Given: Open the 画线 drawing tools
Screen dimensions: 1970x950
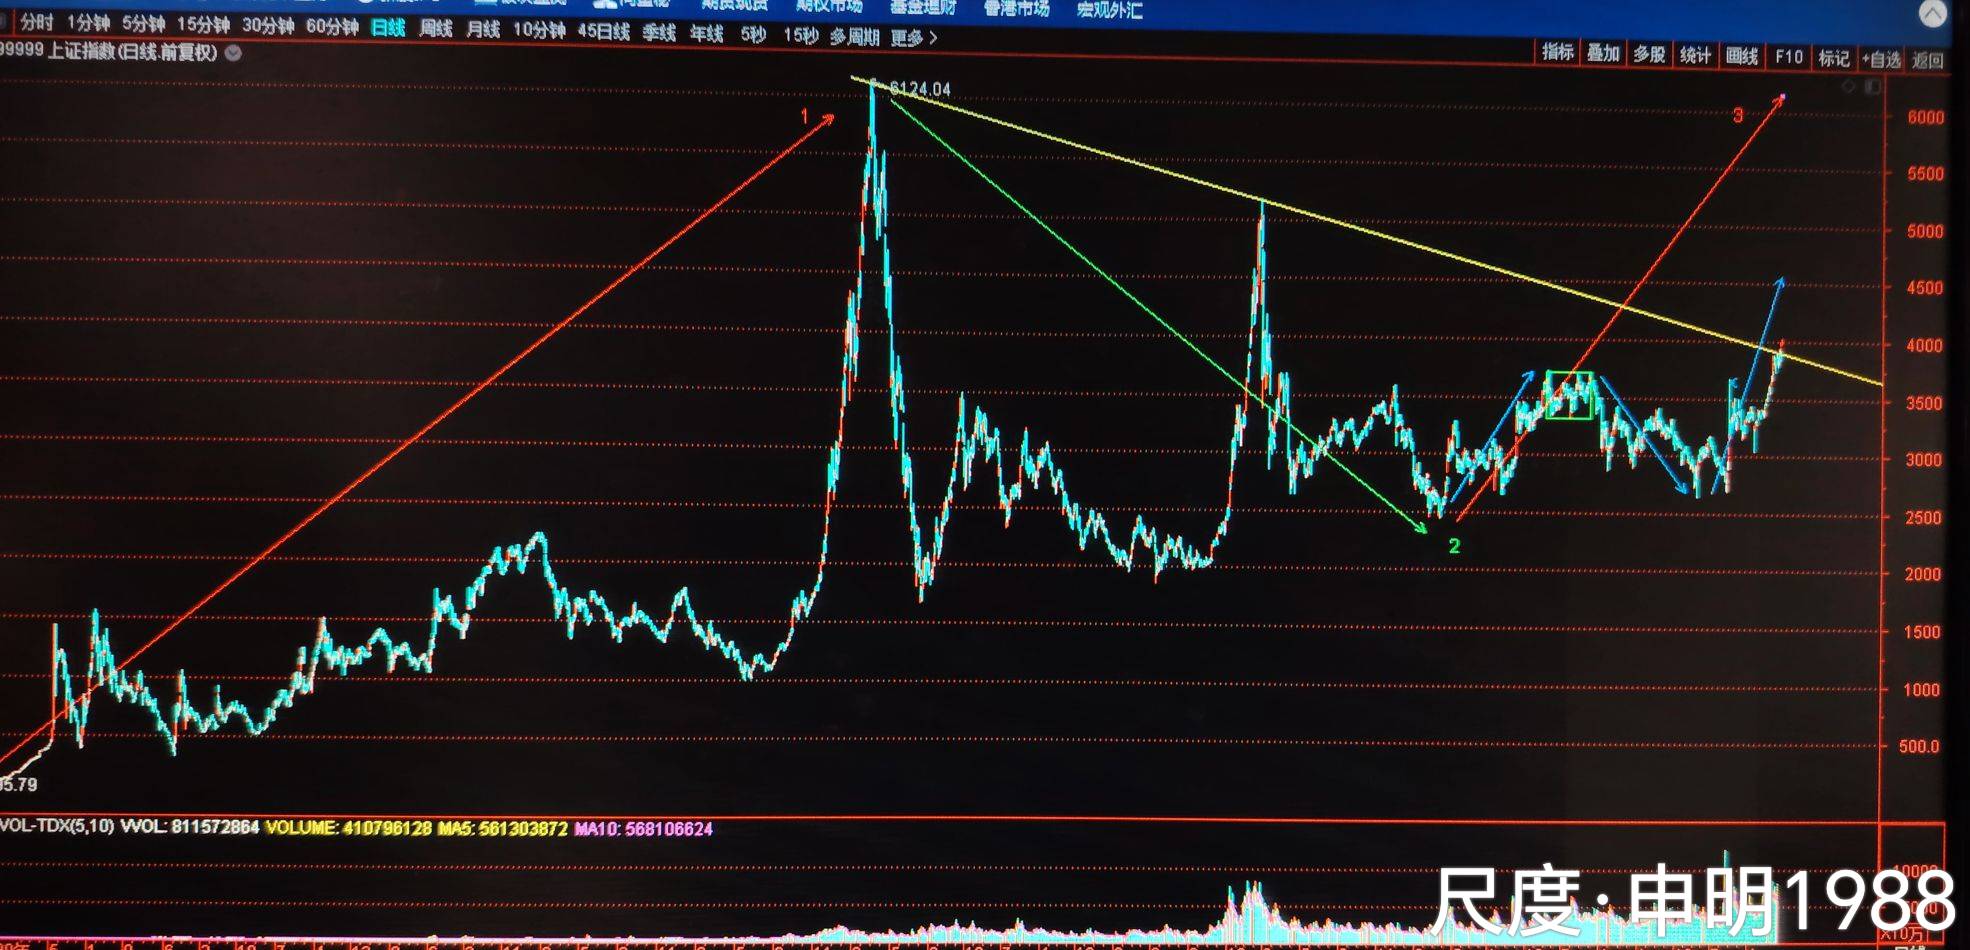Looking at the screenshot, I should click(1741, 56).
